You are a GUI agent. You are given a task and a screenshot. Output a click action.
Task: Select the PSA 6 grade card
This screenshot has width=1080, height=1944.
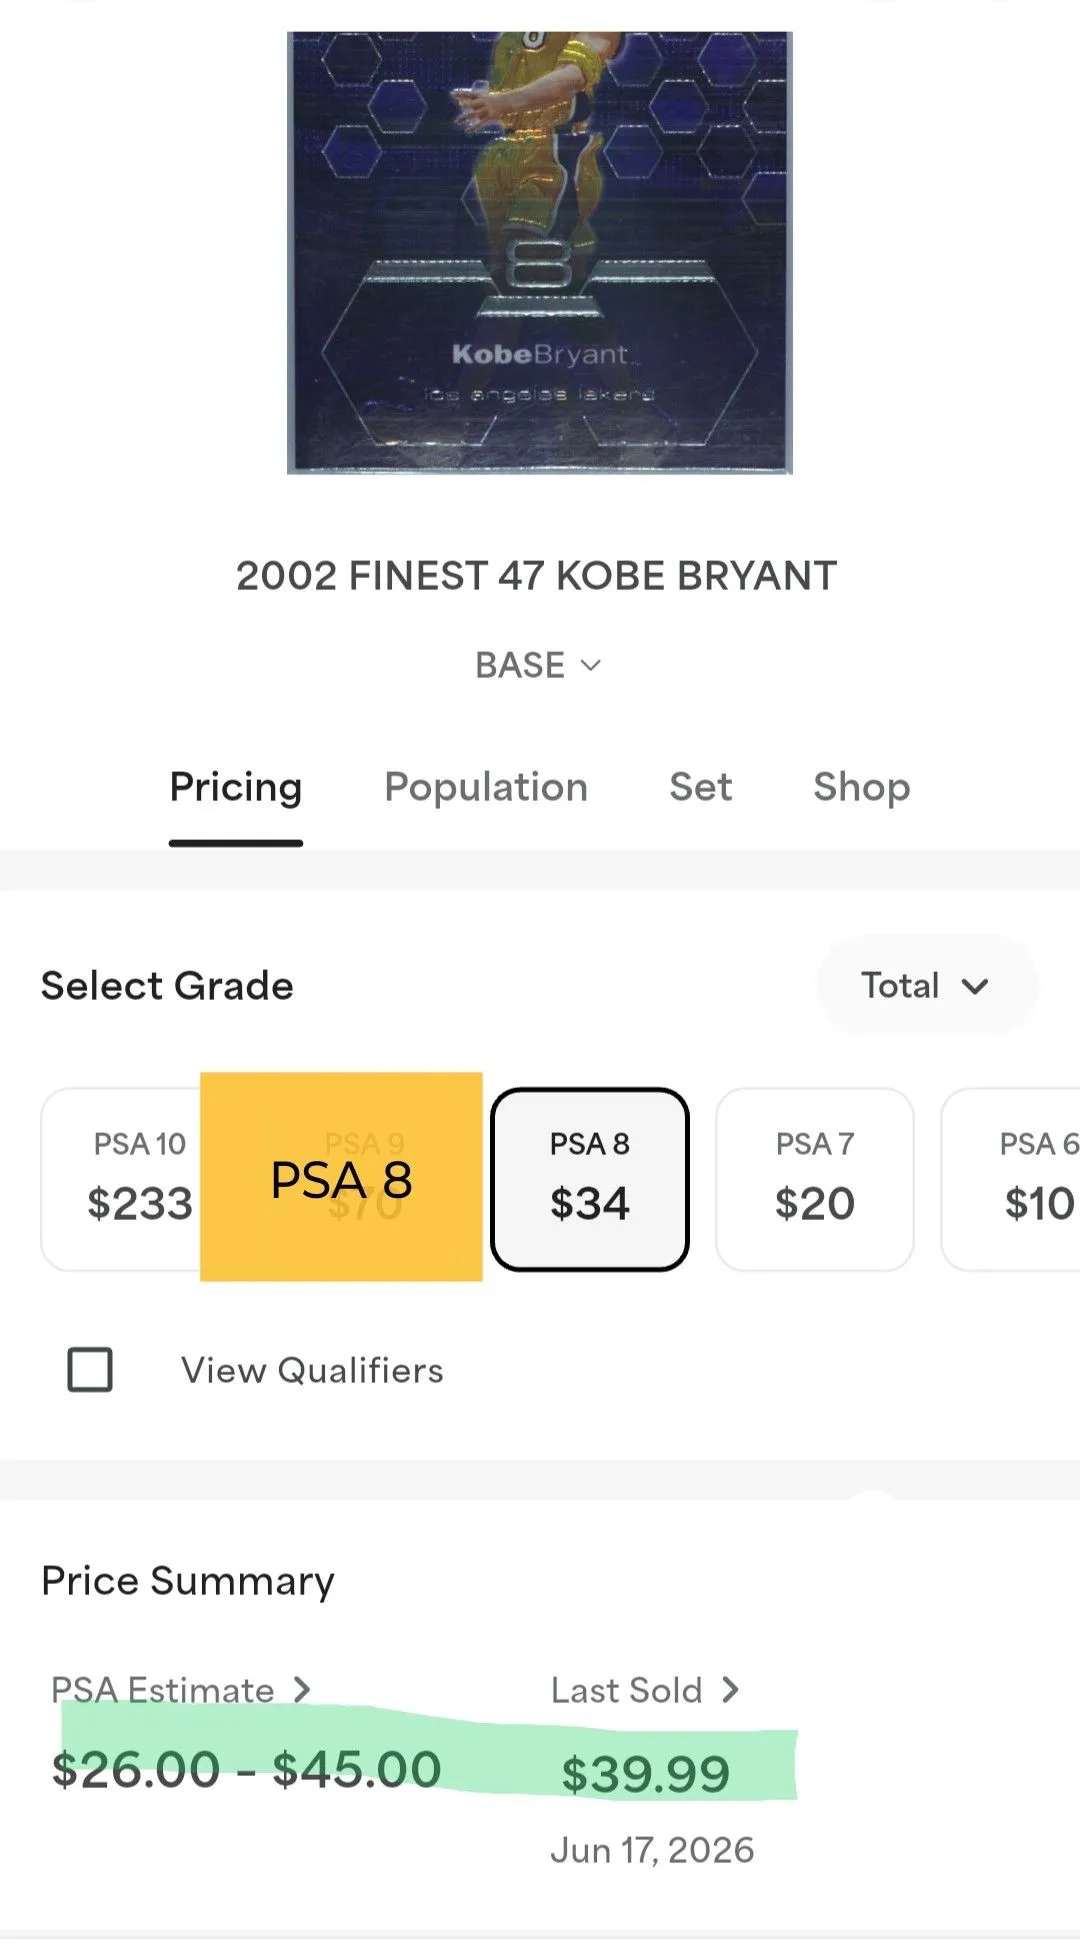tap(1010, 1179)
